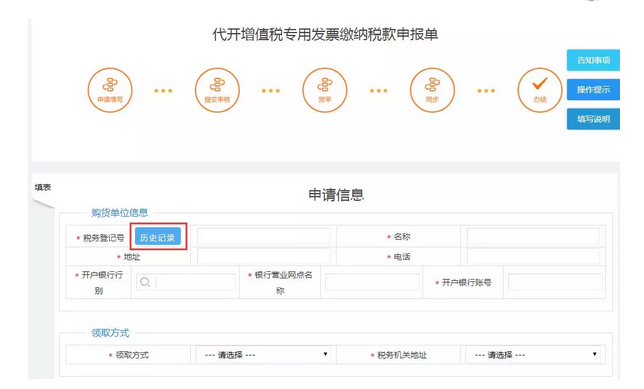Click the 申请信息 title text
The height and width of the screenshot is (389, 644).
pyautogui.click(x=336, y=195)
